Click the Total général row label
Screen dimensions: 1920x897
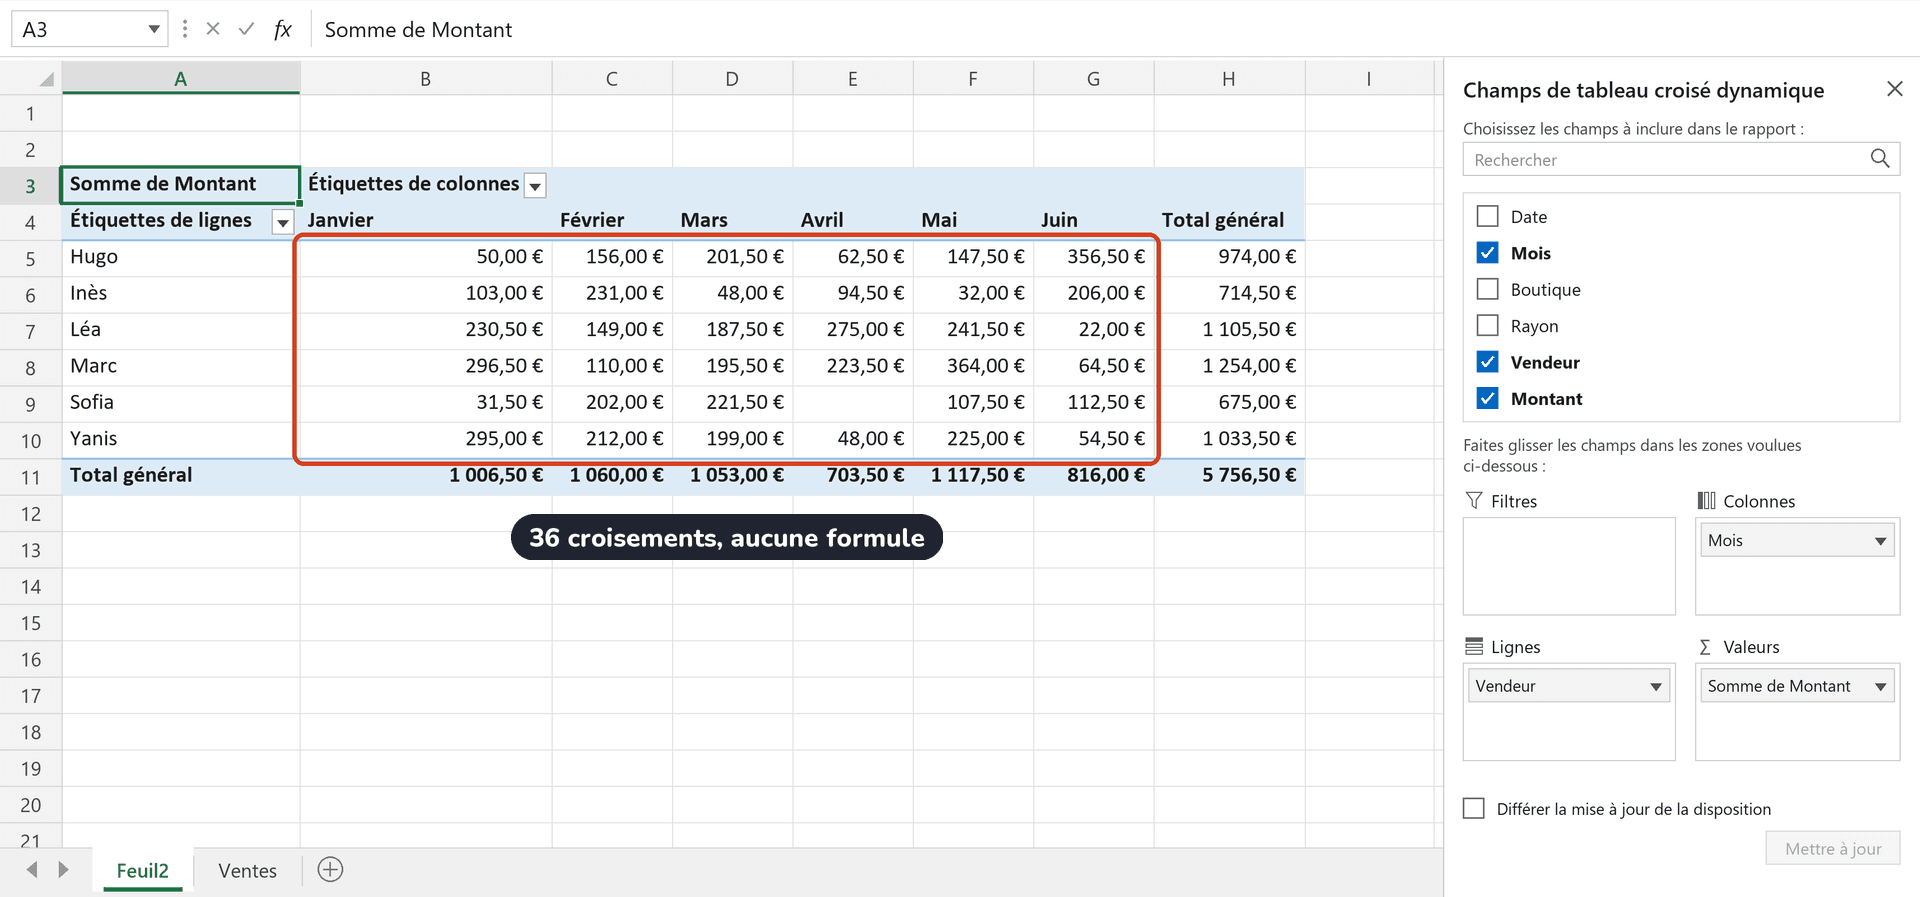coord(181,476)
